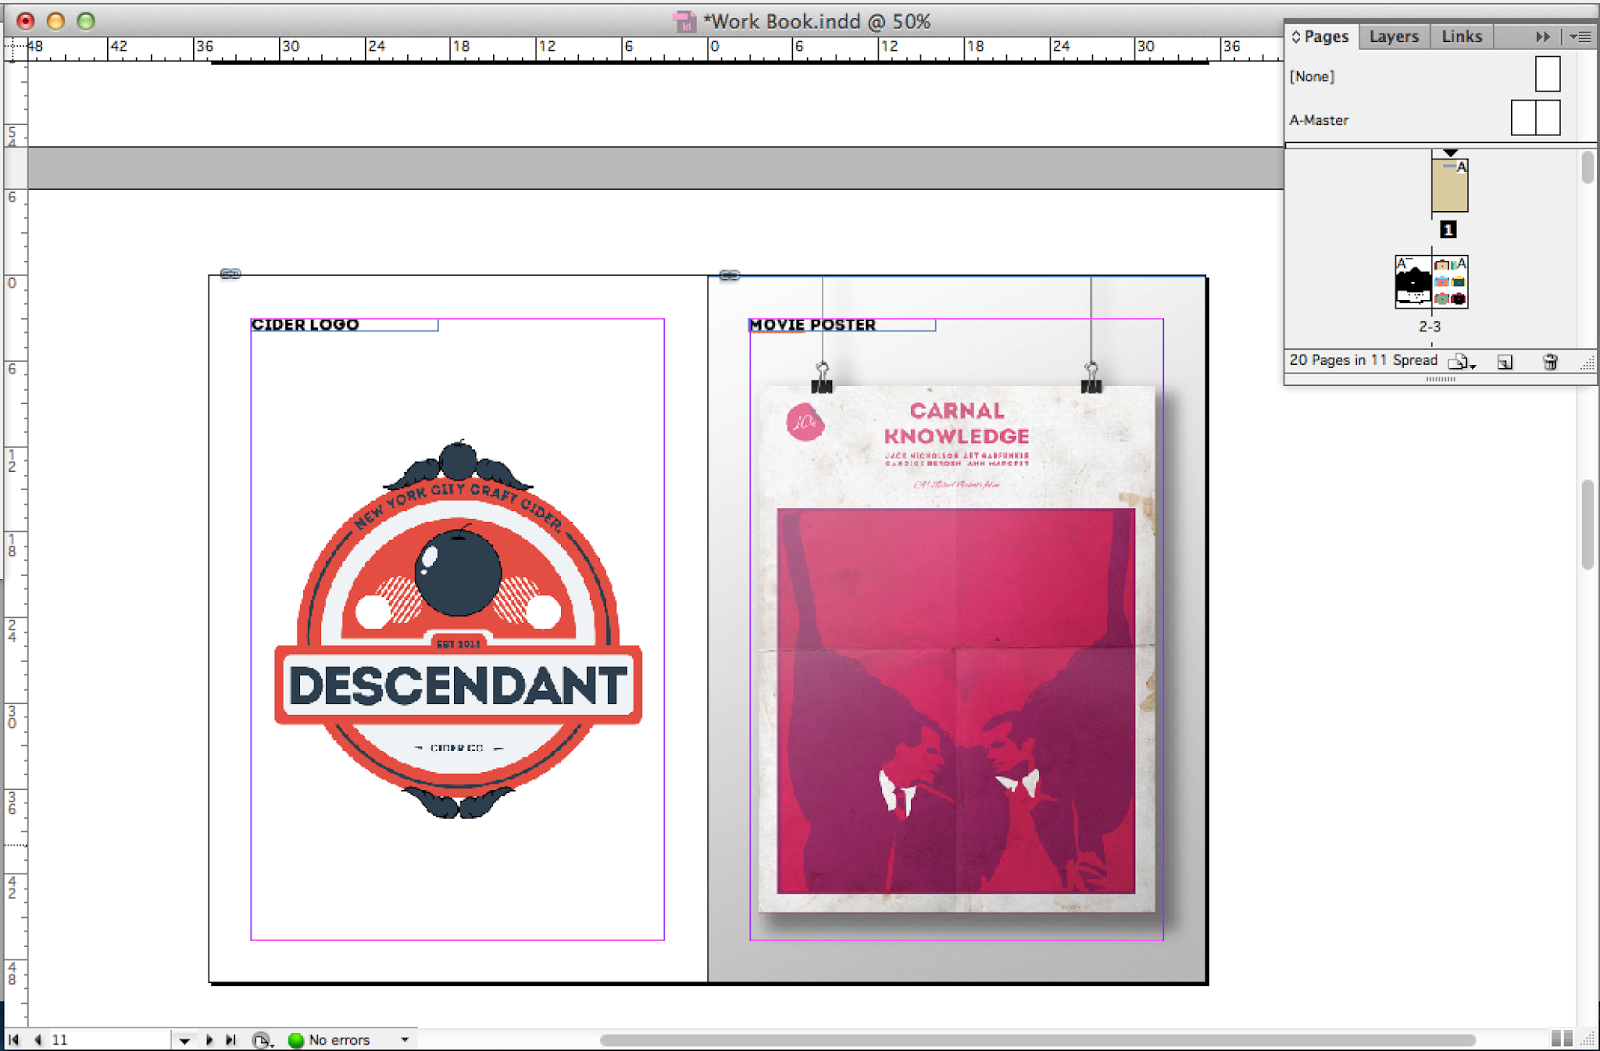Select the Descendant cider logo graphic

458,630
